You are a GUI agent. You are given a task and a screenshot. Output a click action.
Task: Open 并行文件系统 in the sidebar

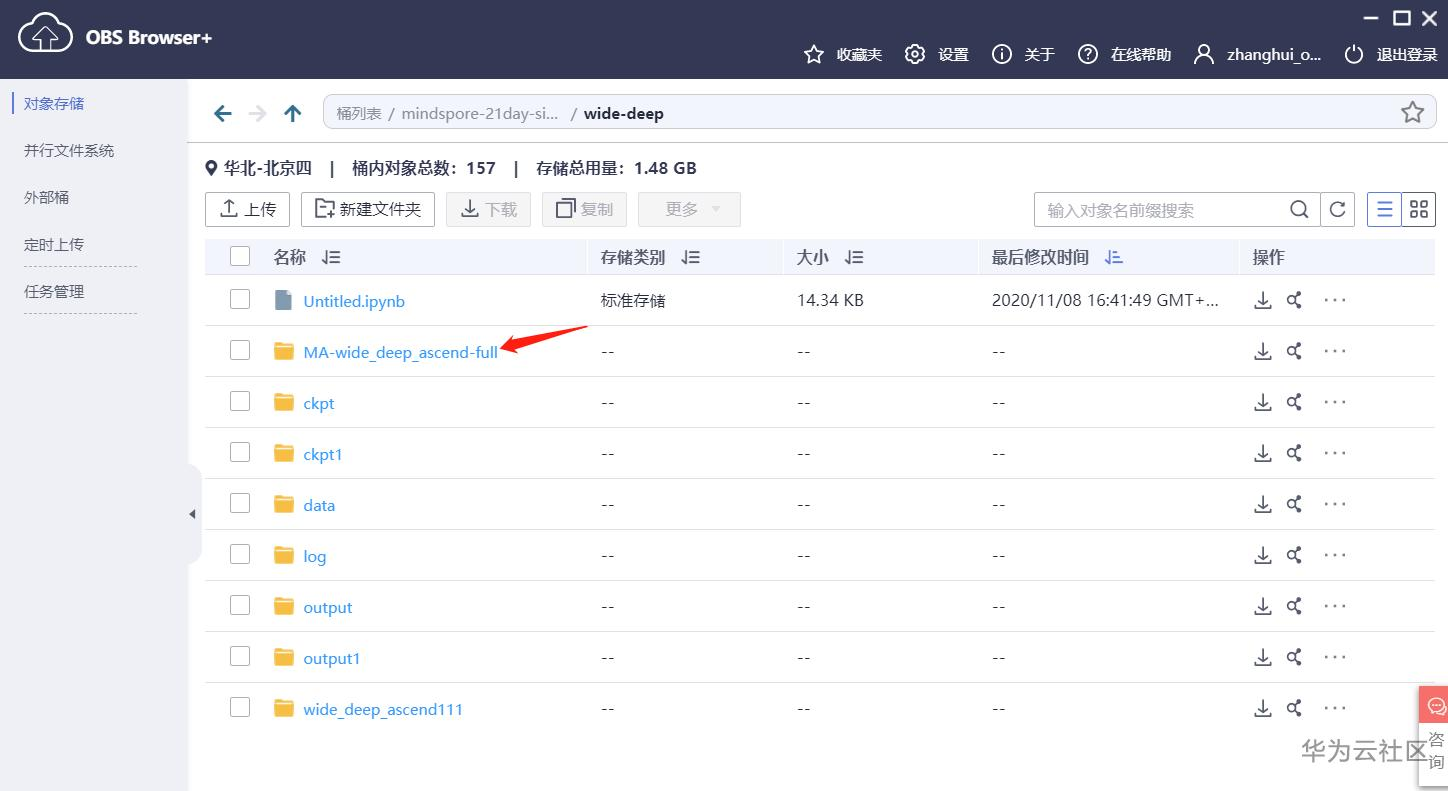click(69, 150)
